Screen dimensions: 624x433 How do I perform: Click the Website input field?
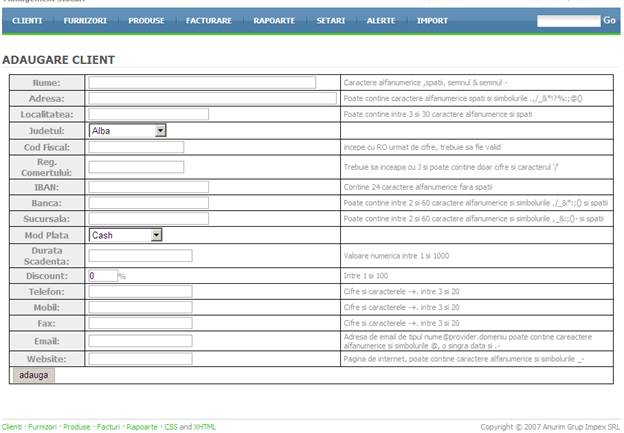[140, 359]
